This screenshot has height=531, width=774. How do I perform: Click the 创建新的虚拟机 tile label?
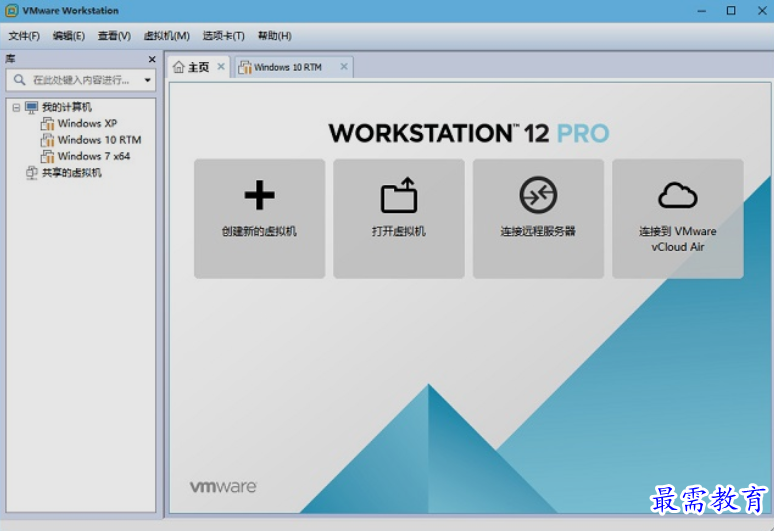click(259, 231)
